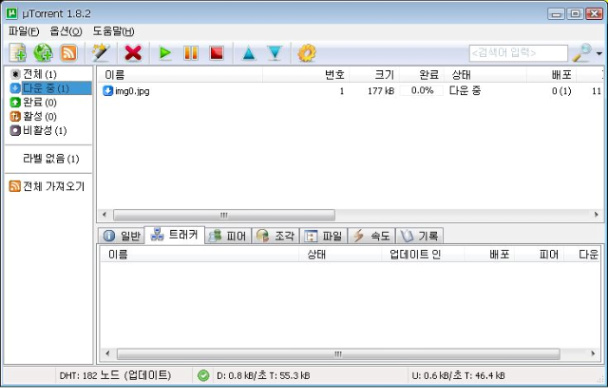Move torrent up the queue arrow
Image resolution: width=608 pixels, height=388 pixels.
point(249,53)
